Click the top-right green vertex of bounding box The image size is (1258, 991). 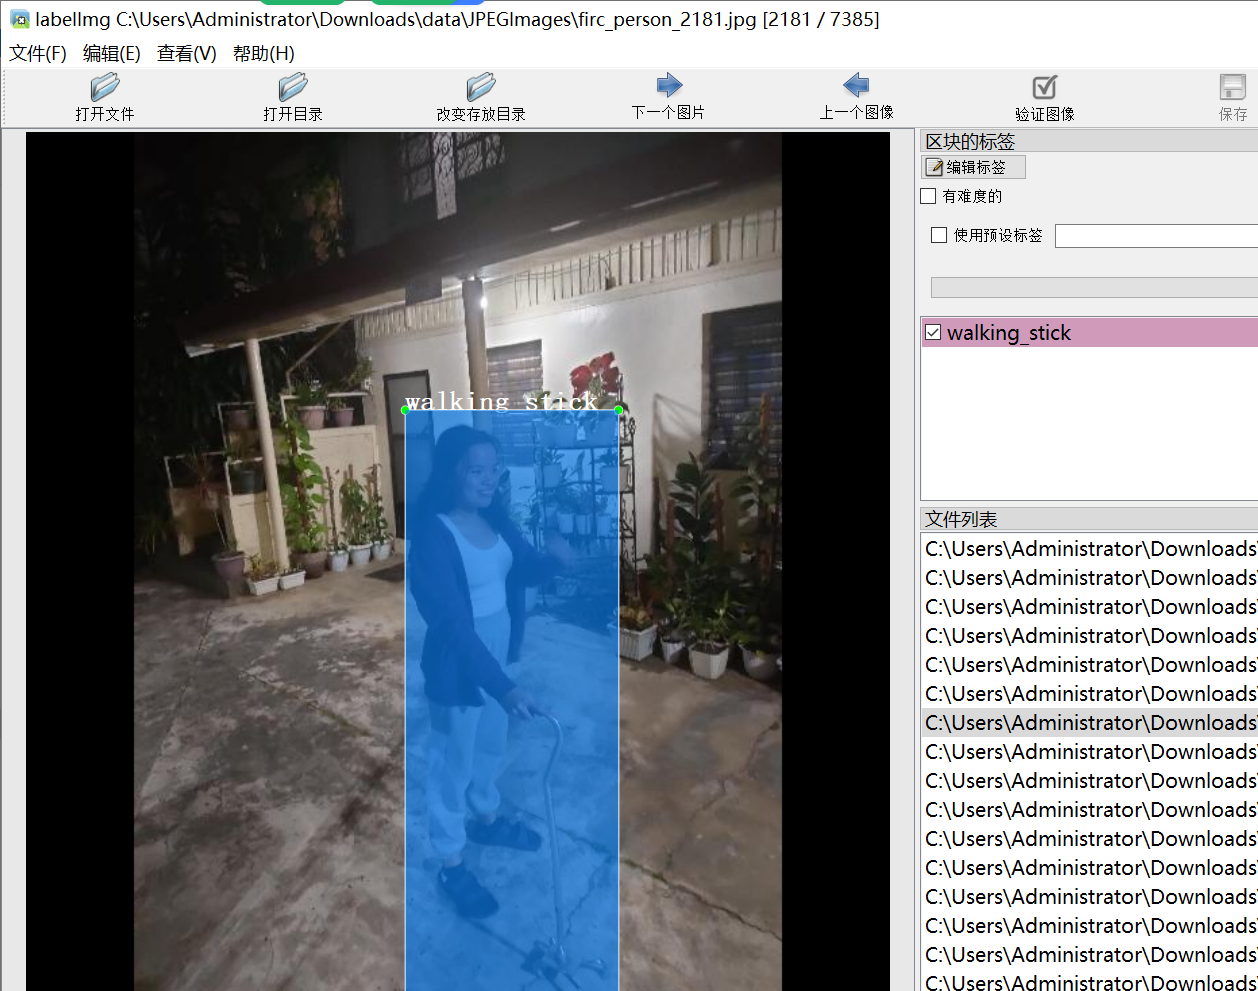pos(619,410)
